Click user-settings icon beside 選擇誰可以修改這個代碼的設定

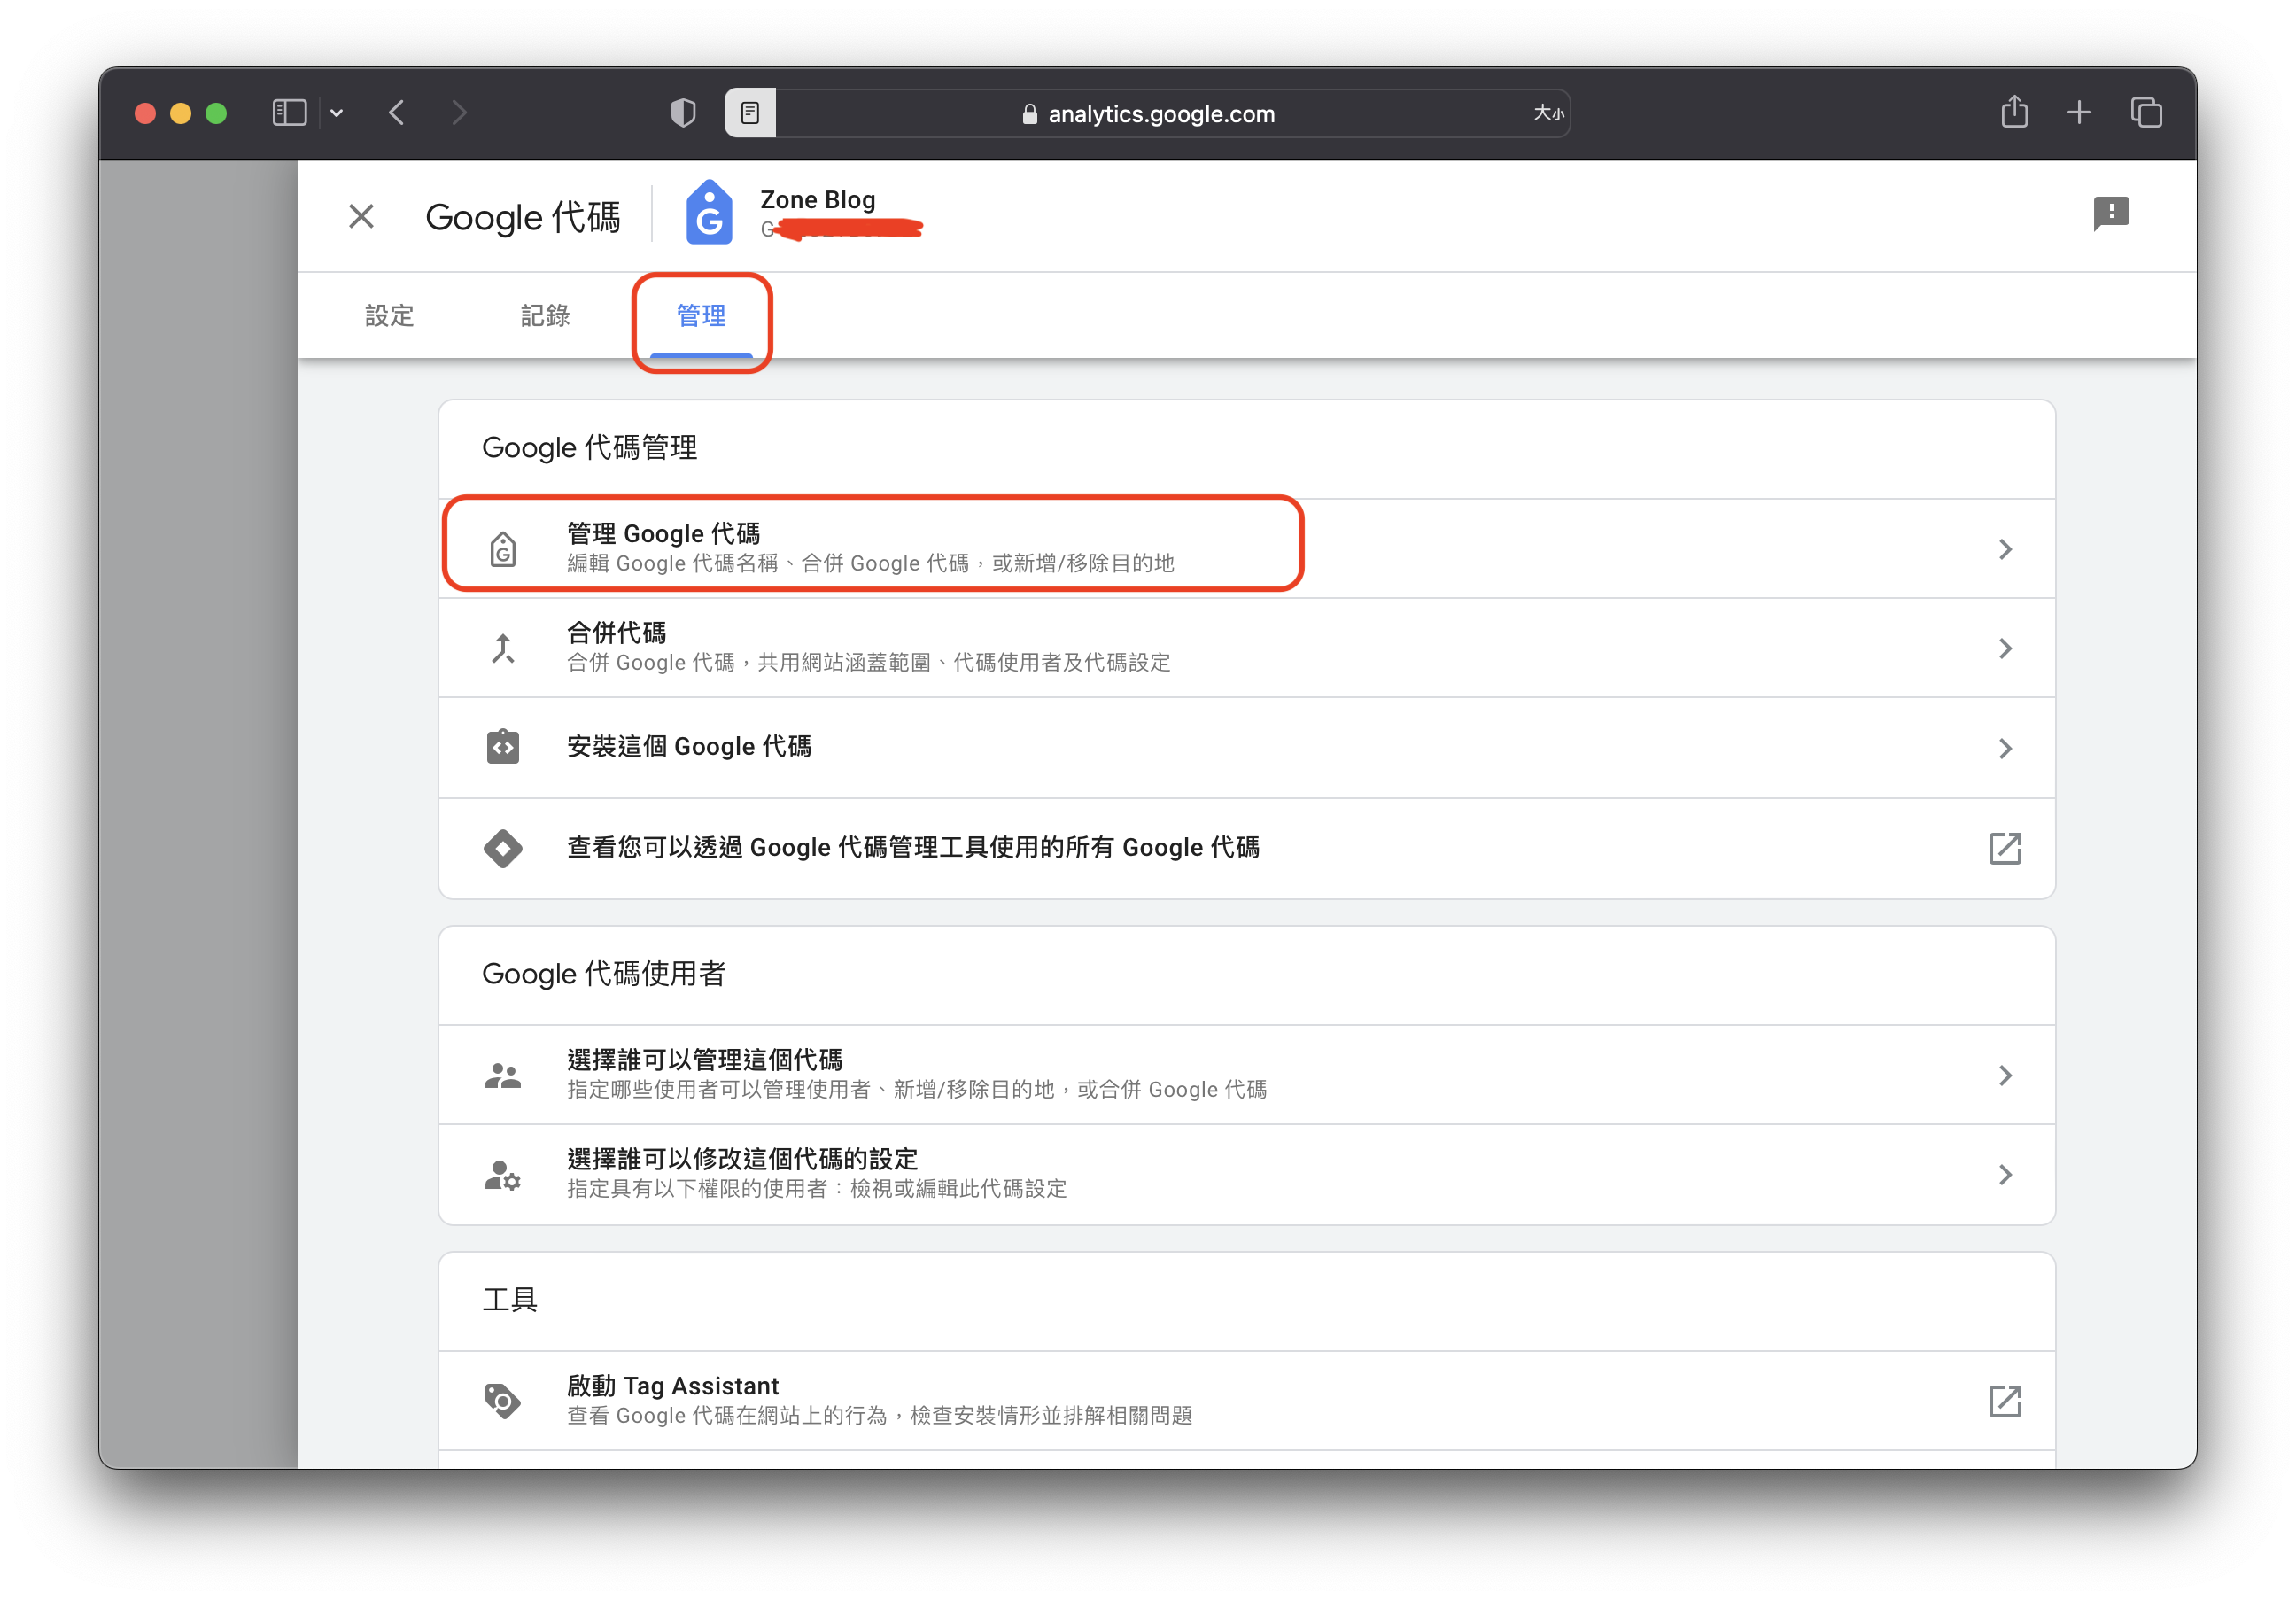pyautogui.click(x=503, y=1175)
